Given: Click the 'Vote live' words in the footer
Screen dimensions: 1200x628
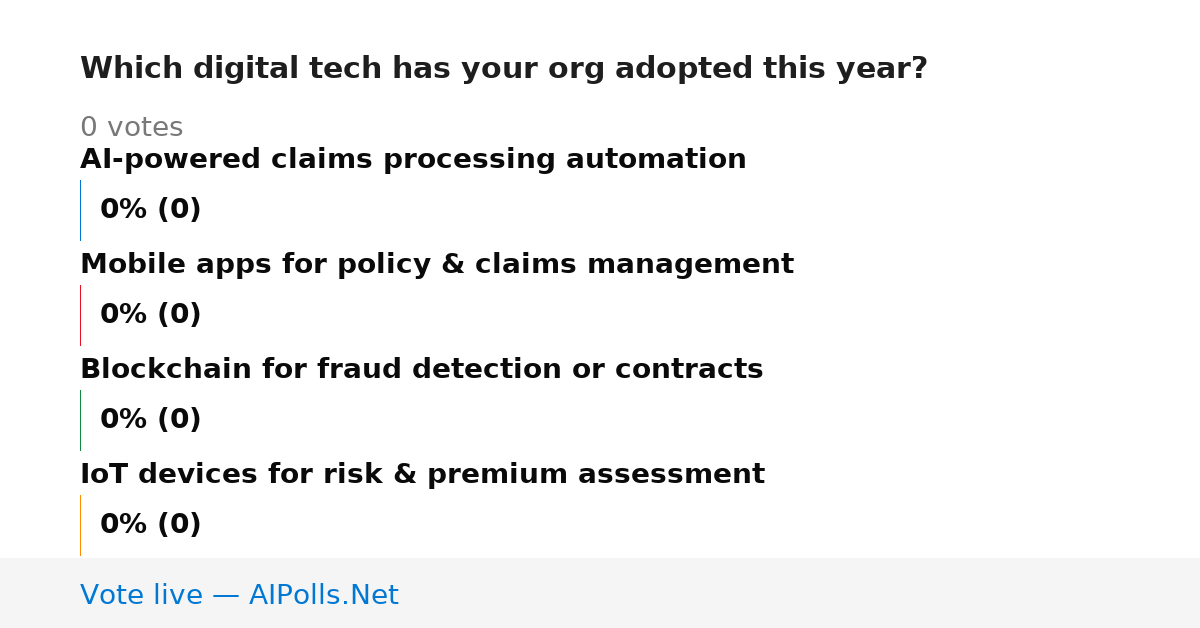Looking at the screenshot, I should 141,596.
